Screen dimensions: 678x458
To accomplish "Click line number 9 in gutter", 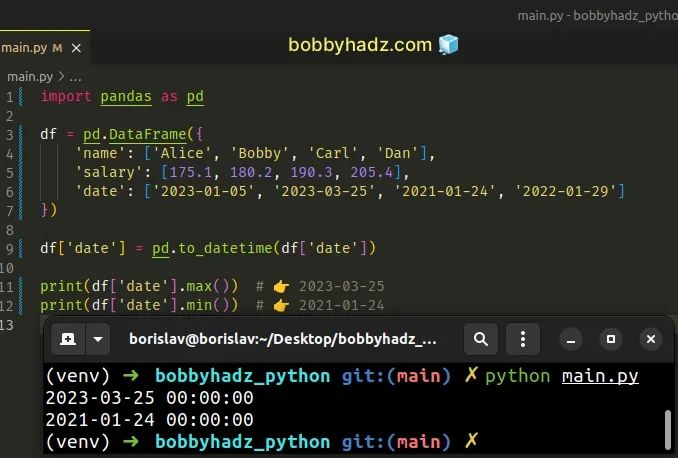I will pos(10,250).
